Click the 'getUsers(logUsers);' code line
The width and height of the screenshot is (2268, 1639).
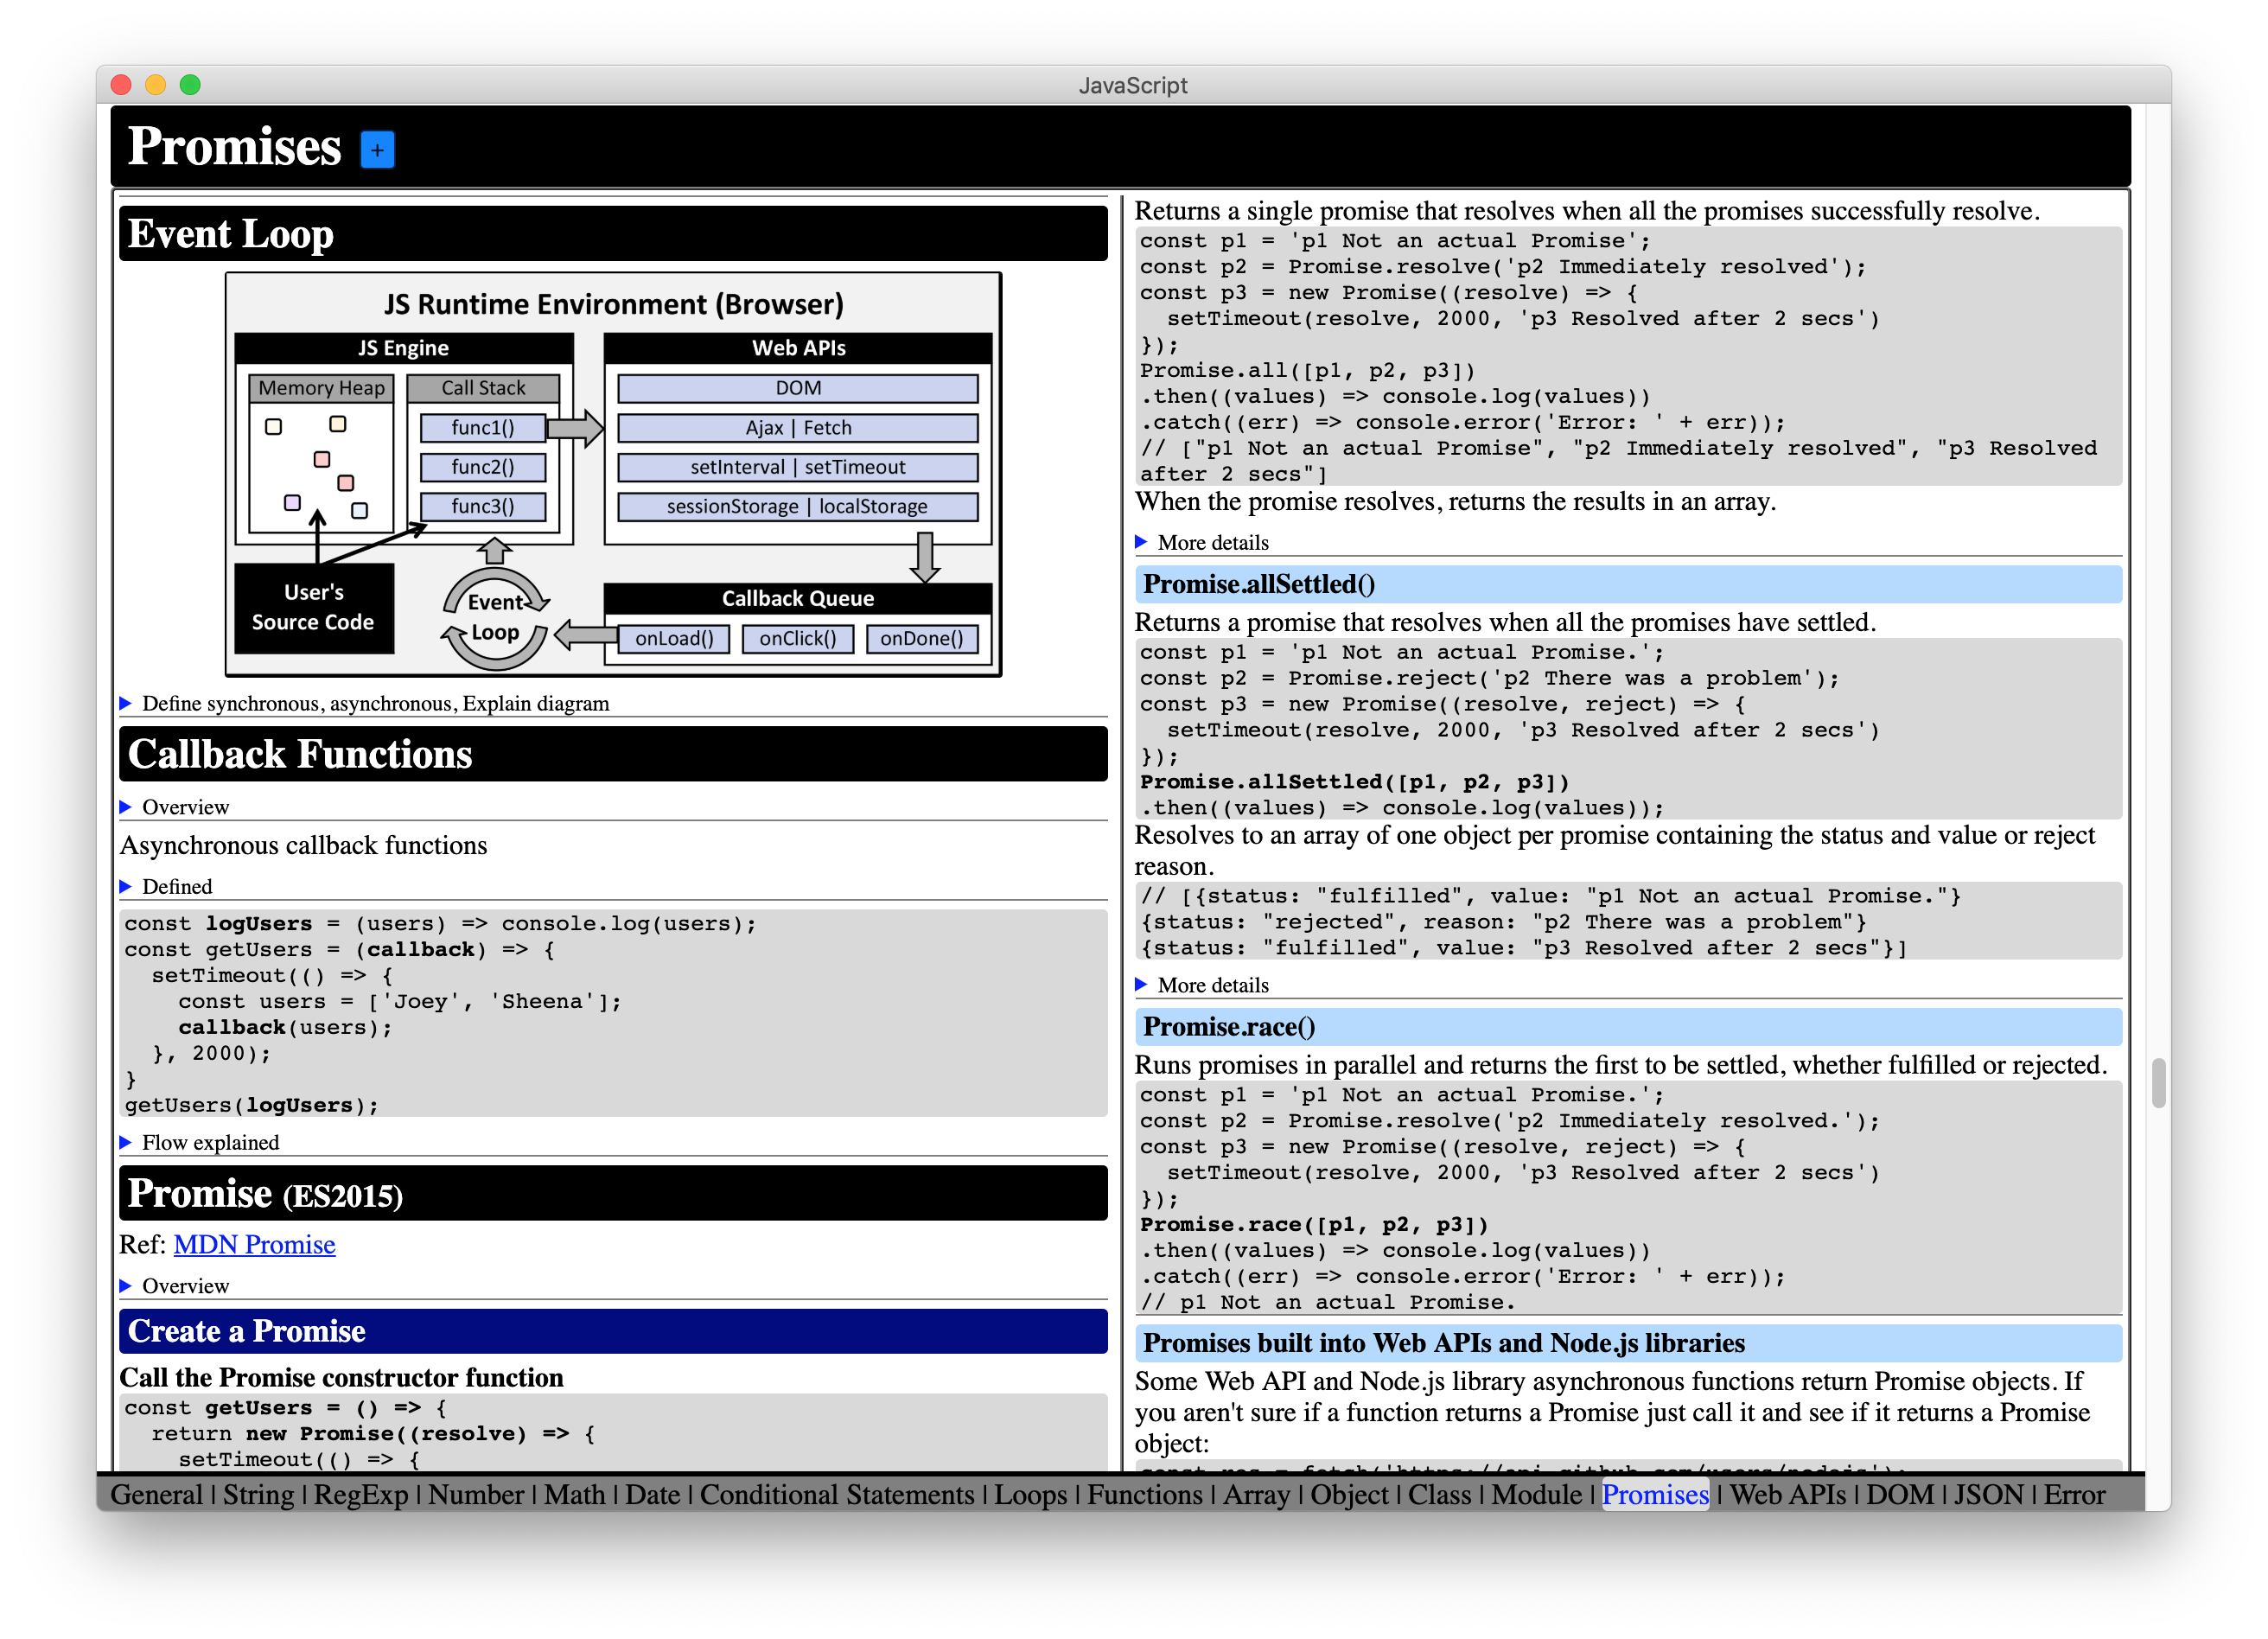tap(252, 1105)
